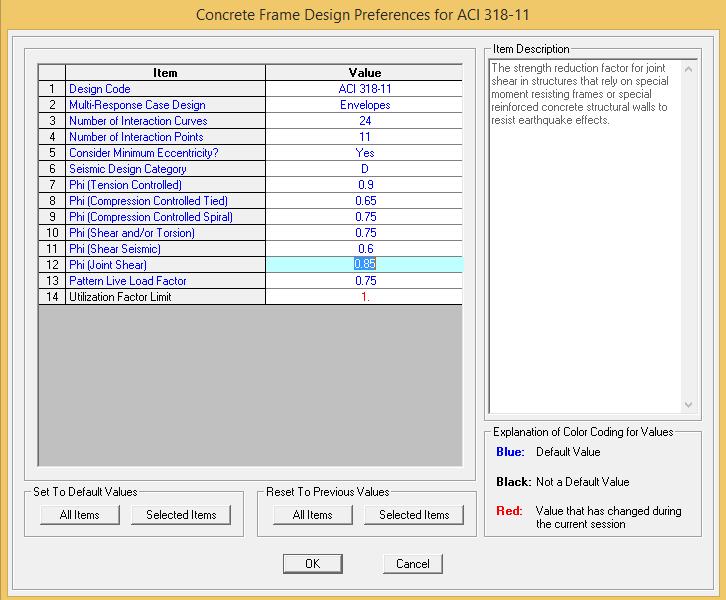Select the Phi (Joint Shear) label
Image resolution: width=726 pixels, height=600 pixels.
165,264
